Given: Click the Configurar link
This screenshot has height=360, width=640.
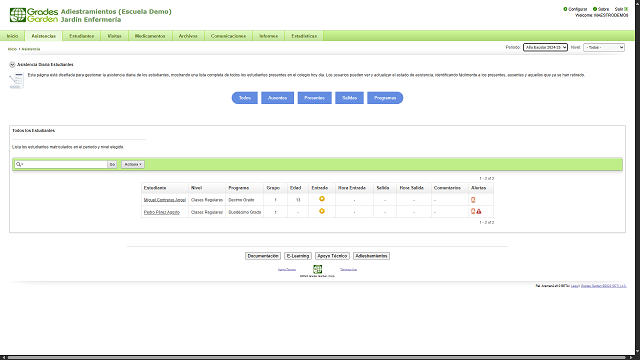Looking at the screenshot, I should click(x=578, y=9).
